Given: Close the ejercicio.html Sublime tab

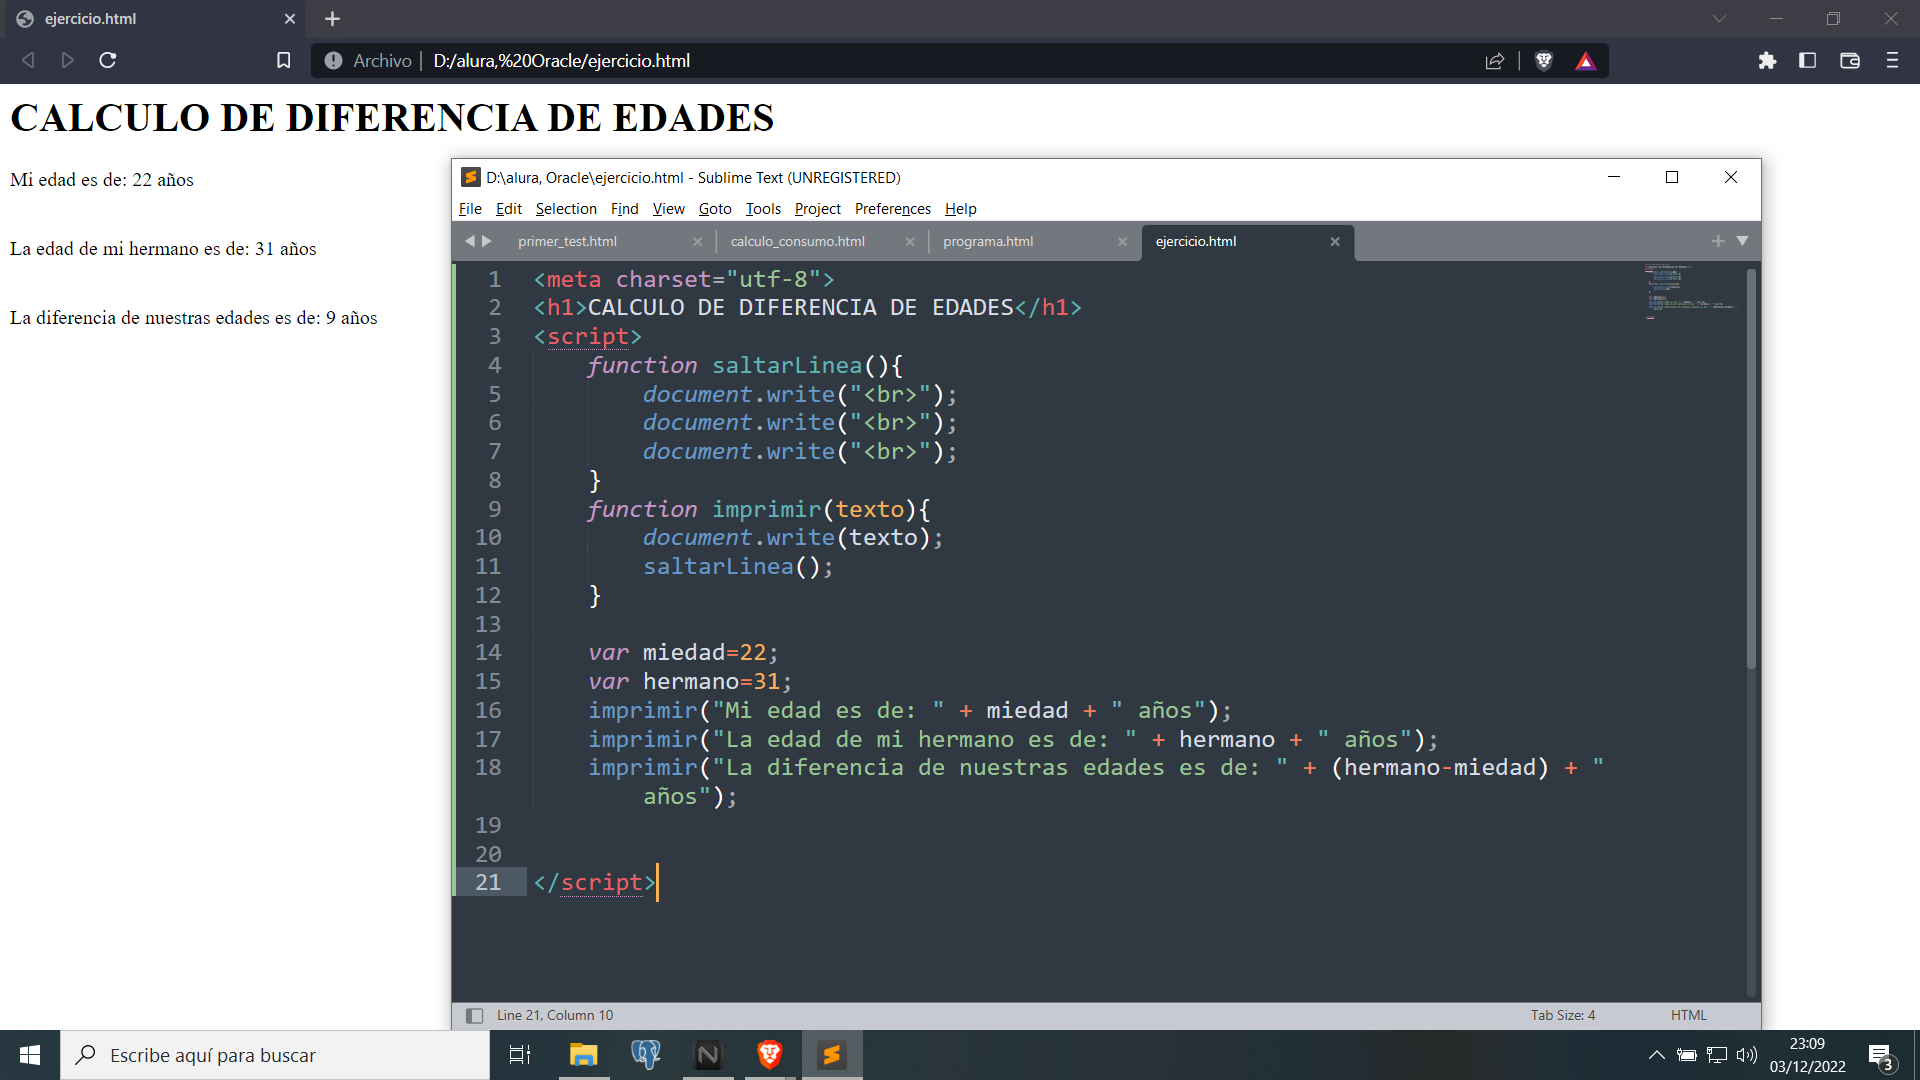Looking at the screenshot, I should coord(1335,242).
